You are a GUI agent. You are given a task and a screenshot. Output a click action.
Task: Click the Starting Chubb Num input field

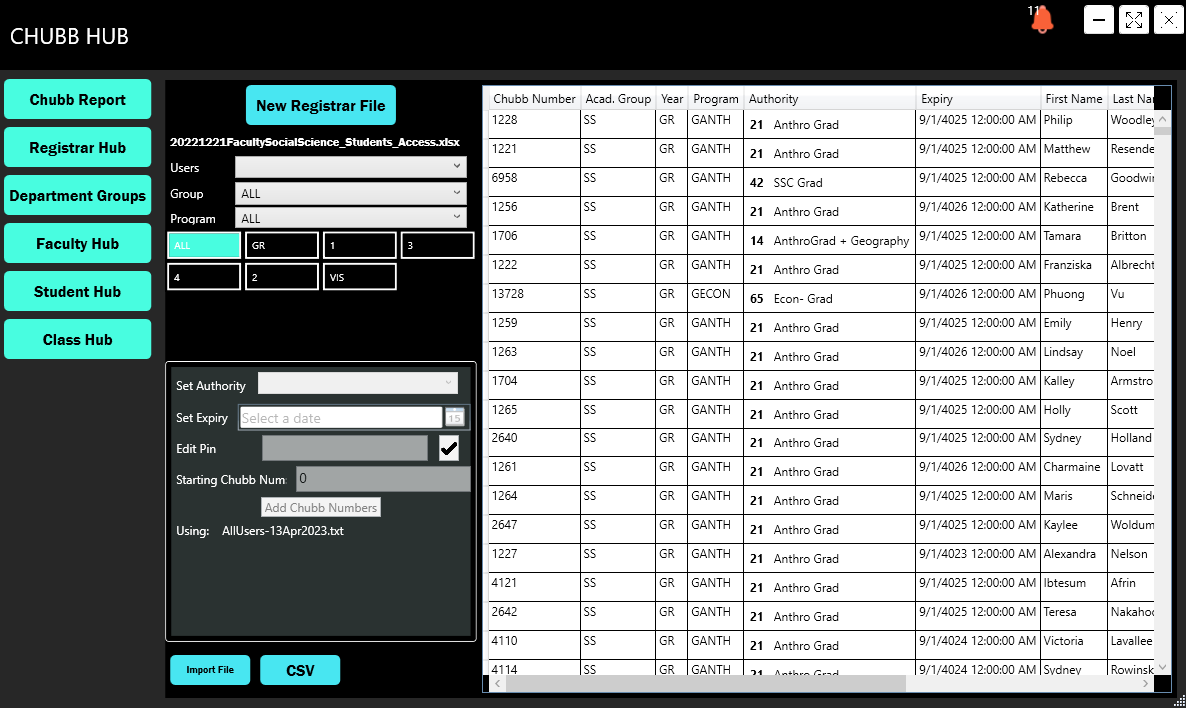[x=383, y=480]
